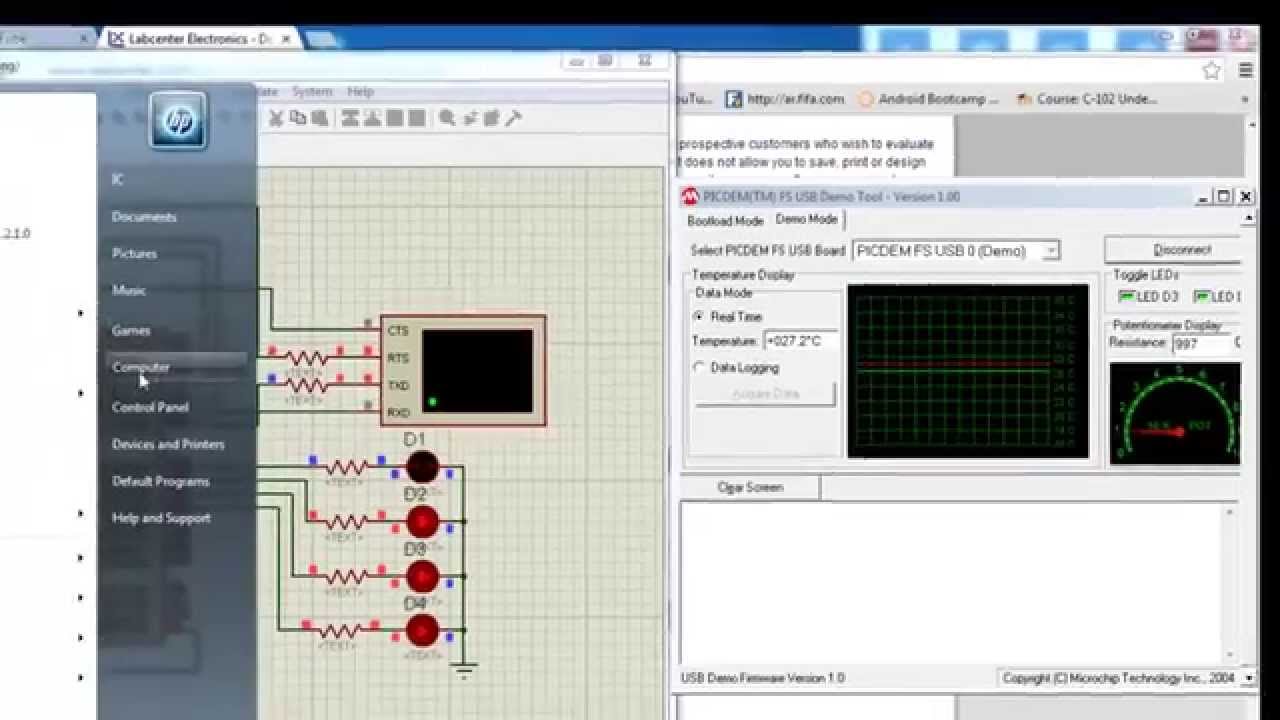1280x720 pixels.
Task: Click LED D3 in the schematic
Action: point(422,577)
